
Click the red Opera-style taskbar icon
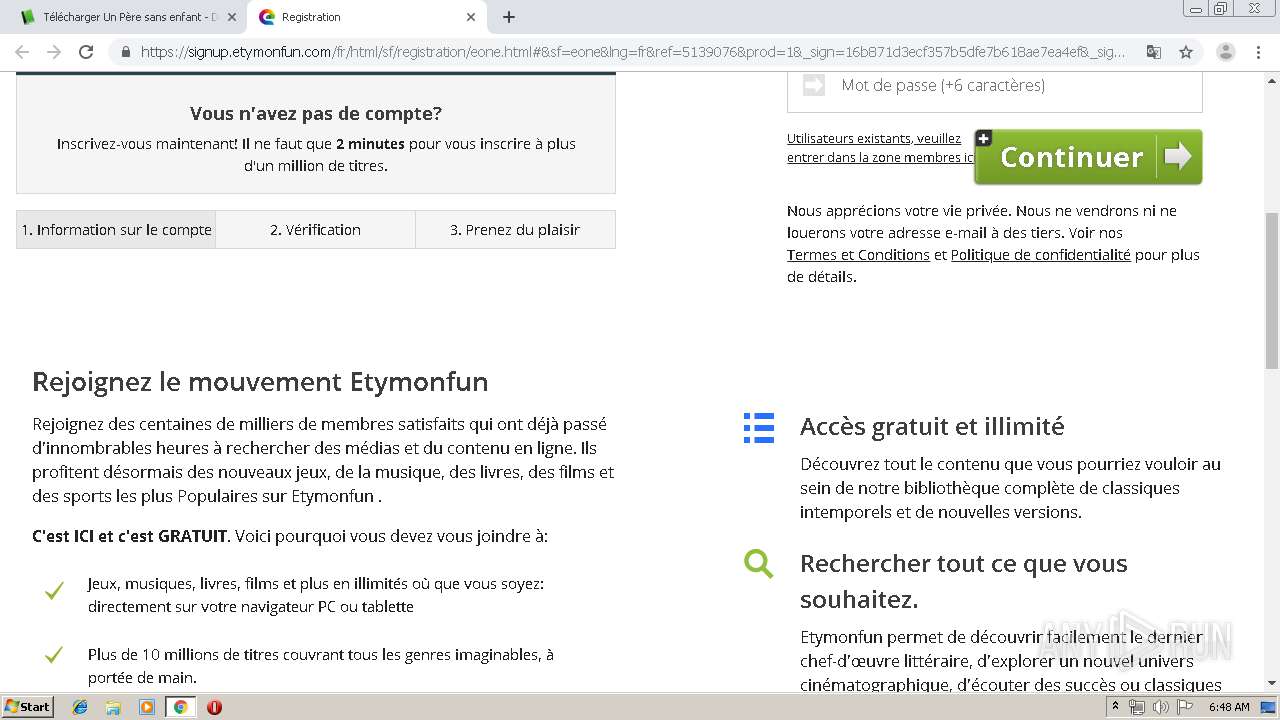tap(214, 707)
